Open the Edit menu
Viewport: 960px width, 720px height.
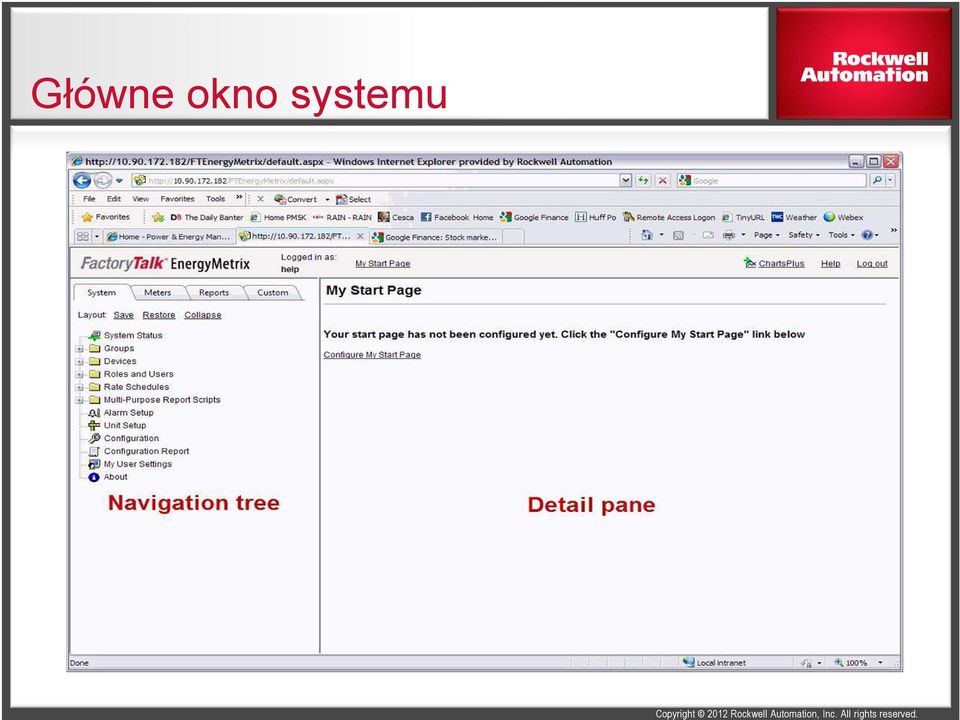click(x=114, y=199)
